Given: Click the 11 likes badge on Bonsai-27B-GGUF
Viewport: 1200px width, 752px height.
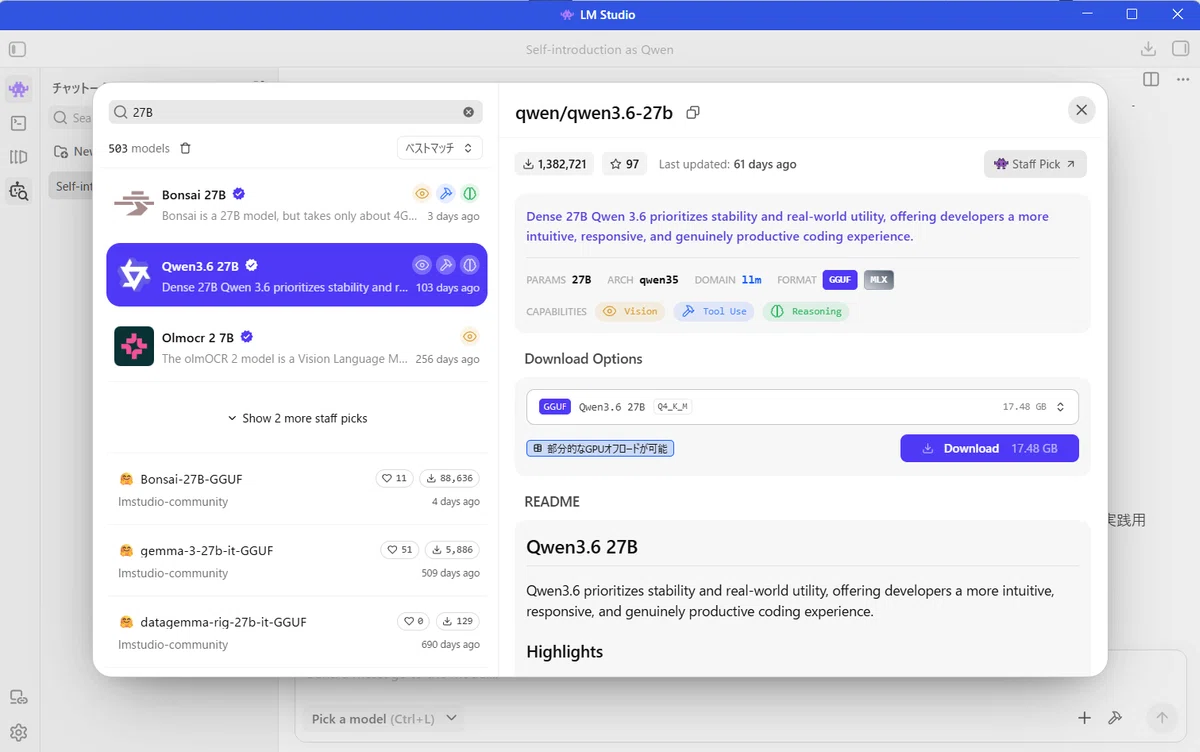Looking at the screenshot, I should pos(395,479).
